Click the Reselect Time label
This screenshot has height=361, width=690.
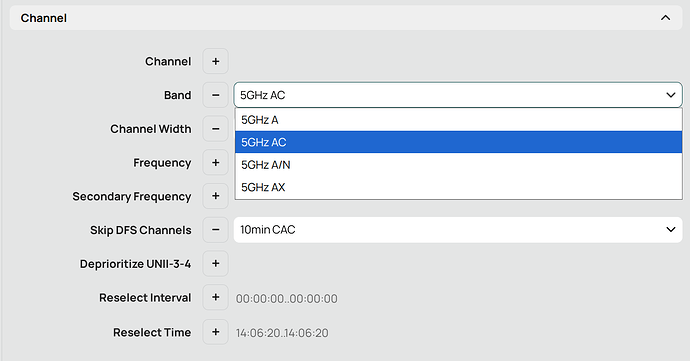[152, 332]
